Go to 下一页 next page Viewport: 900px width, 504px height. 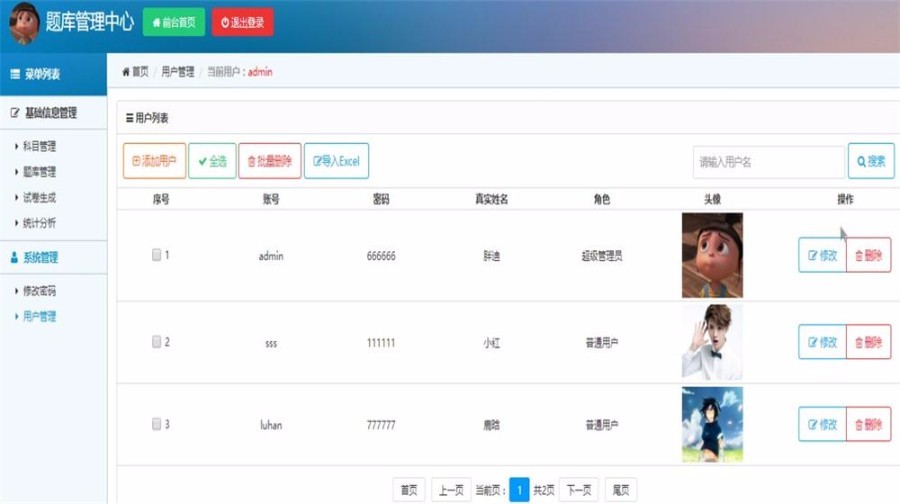579,490
